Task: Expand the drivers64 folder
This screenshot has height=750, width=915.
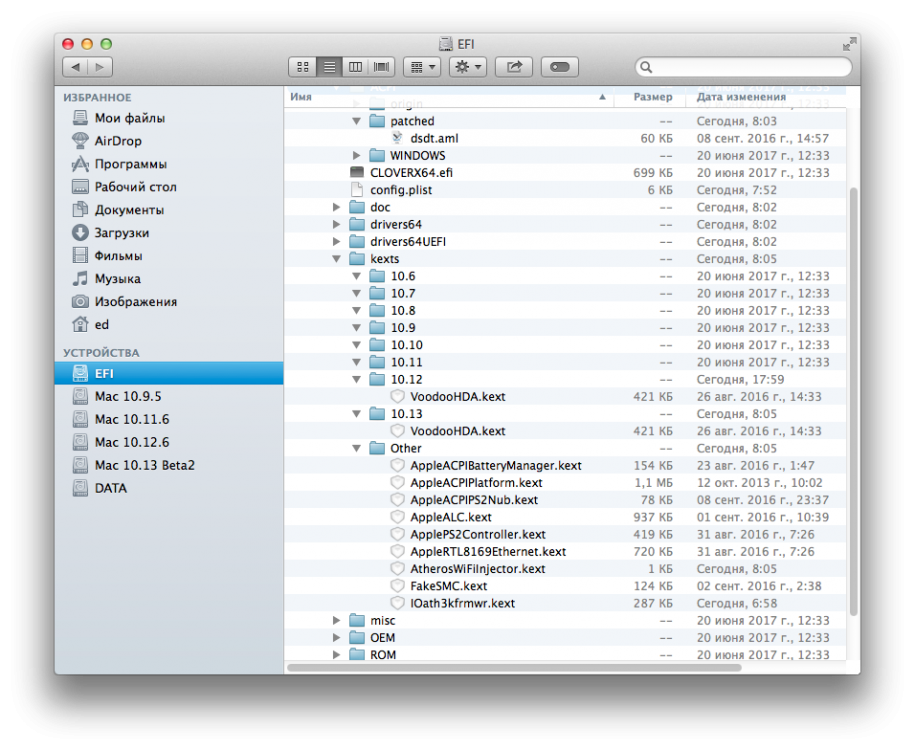Action: click(336, 225)
